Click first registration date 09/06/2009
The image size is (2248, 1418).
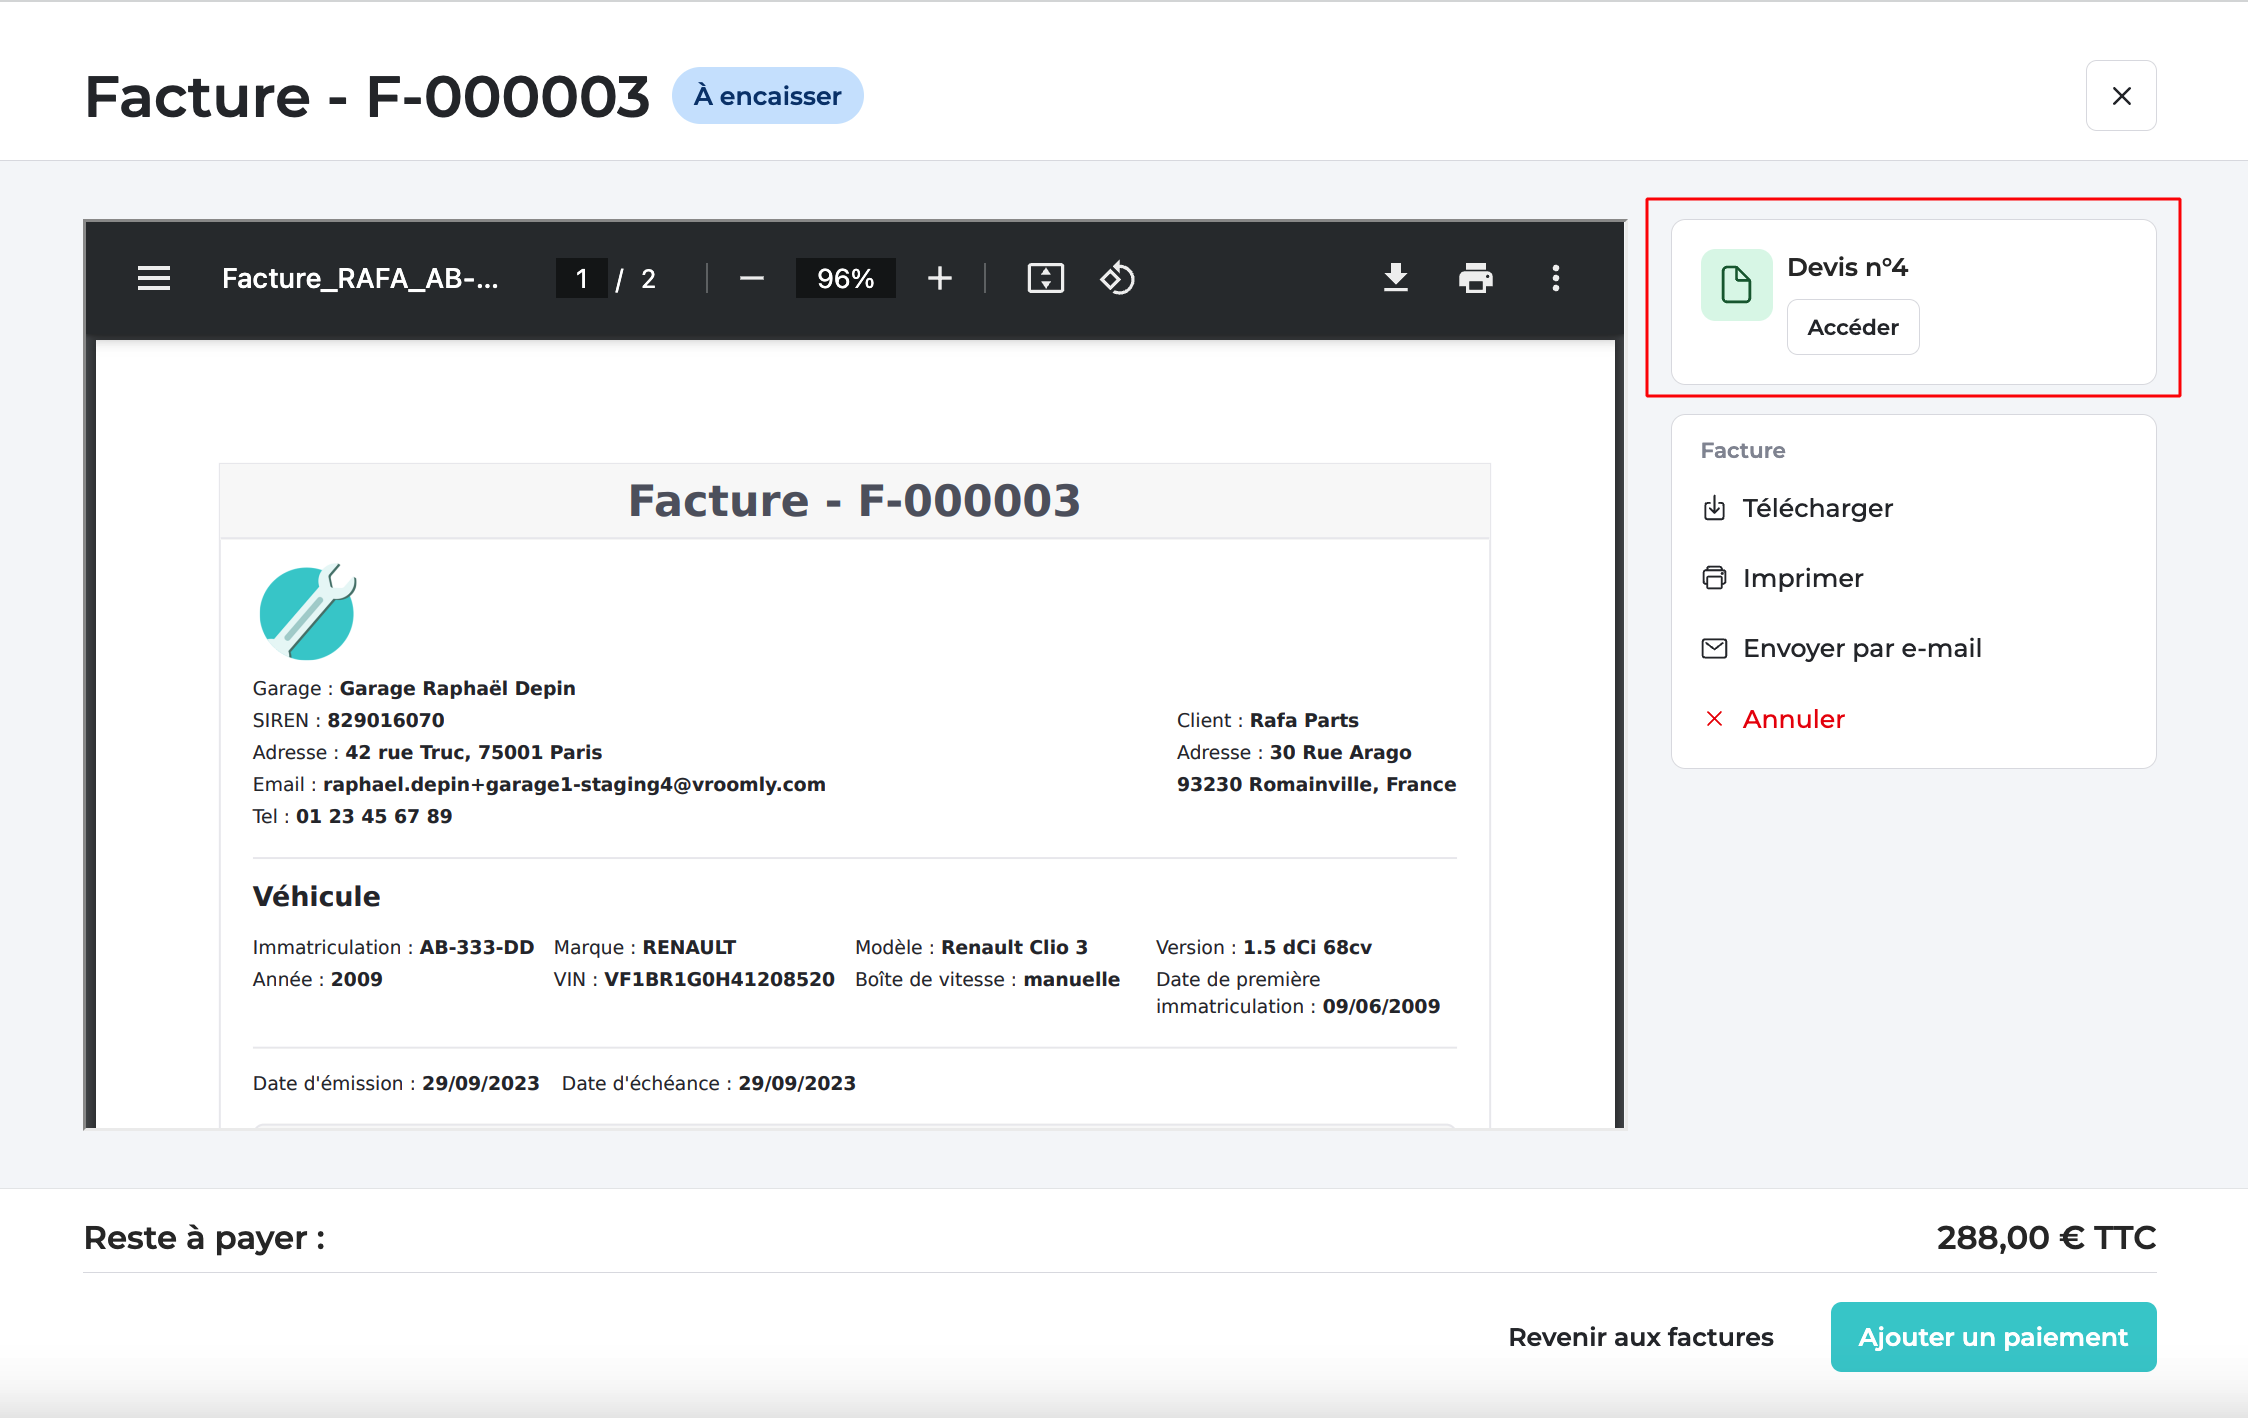[1381, 1006]
